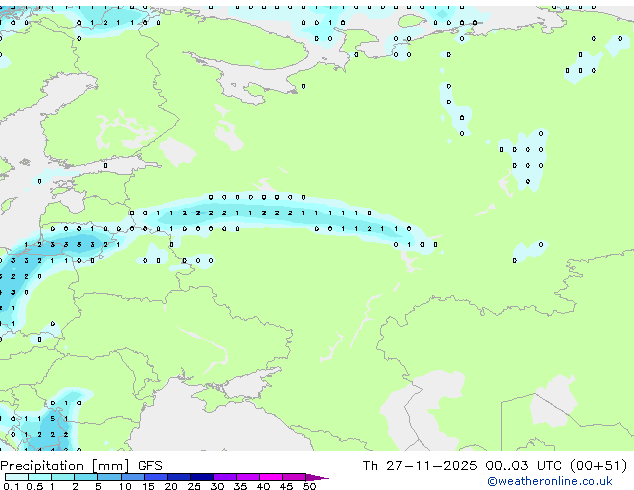Viewport: 634px width, 490px height.
Task: Select the legend swatch between 10 and 15
Action: [133, 477]
